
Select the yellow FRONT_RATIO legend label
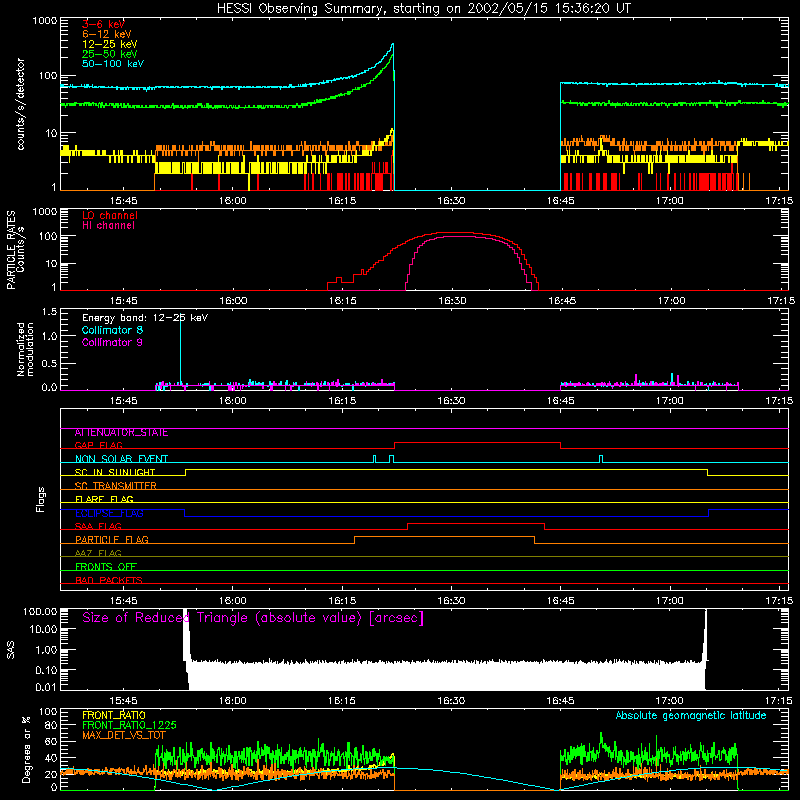[x=114, y=715]
